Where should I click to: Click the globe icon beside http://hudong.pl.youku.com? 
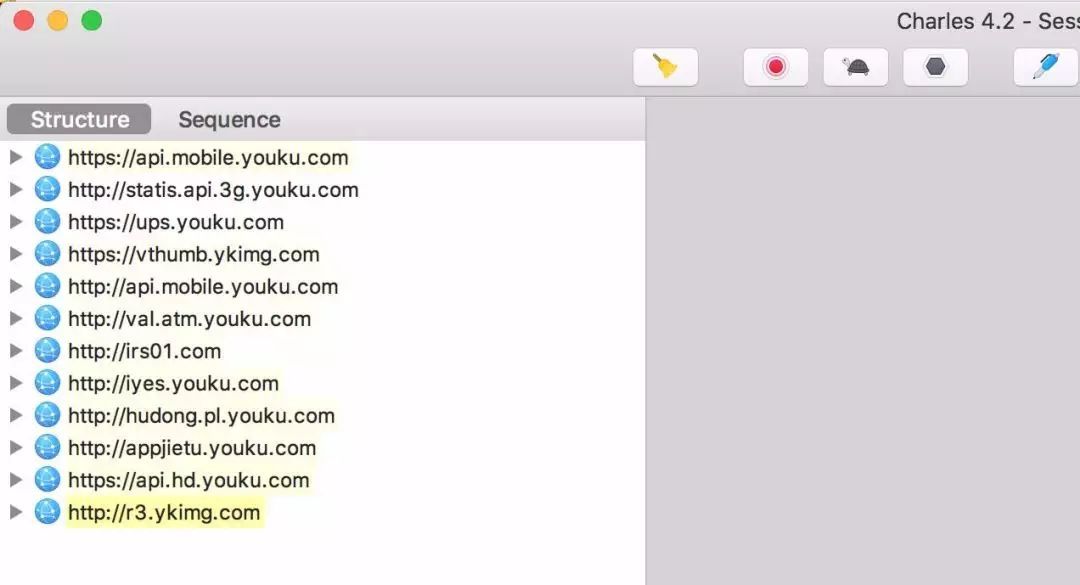47,415
